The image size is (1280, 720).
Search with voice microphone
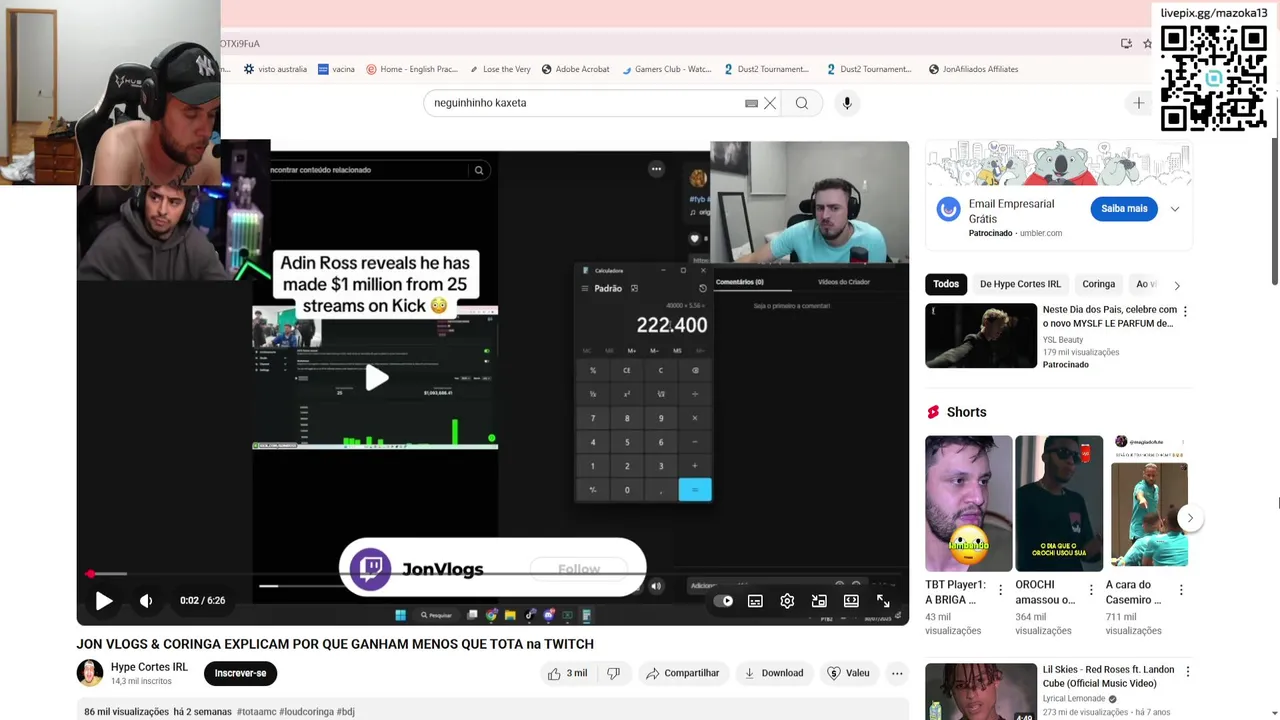(847, 103)
